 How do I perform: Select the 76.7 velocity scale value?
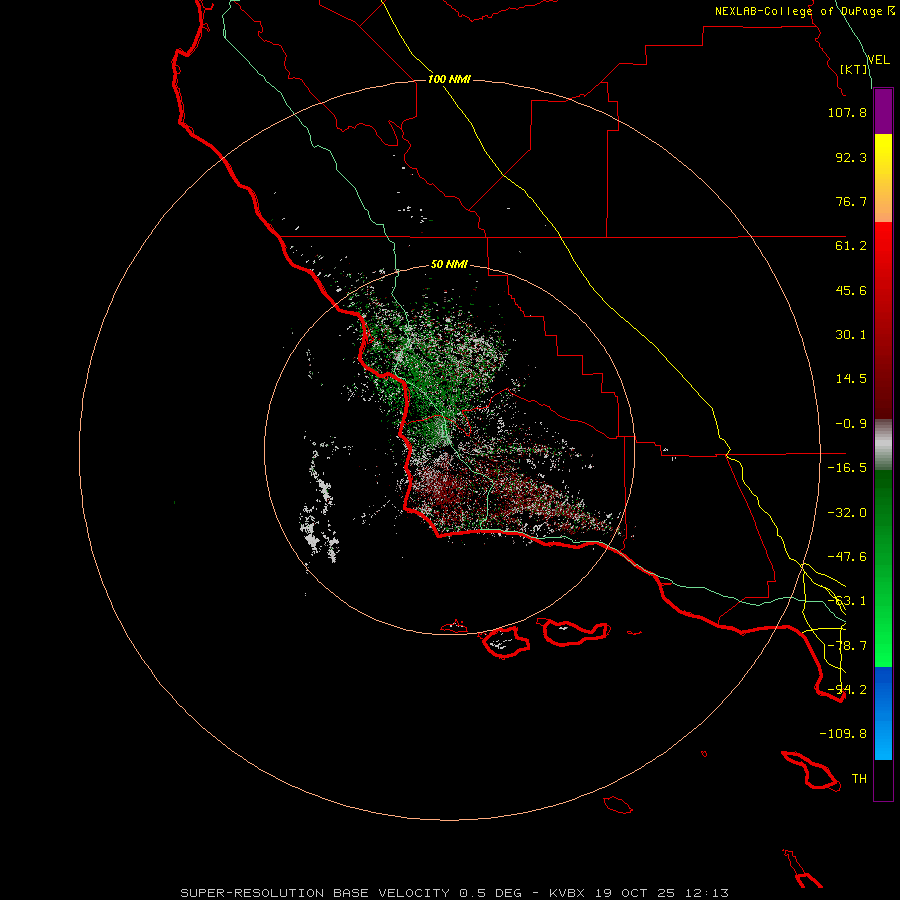click(851, 201)
